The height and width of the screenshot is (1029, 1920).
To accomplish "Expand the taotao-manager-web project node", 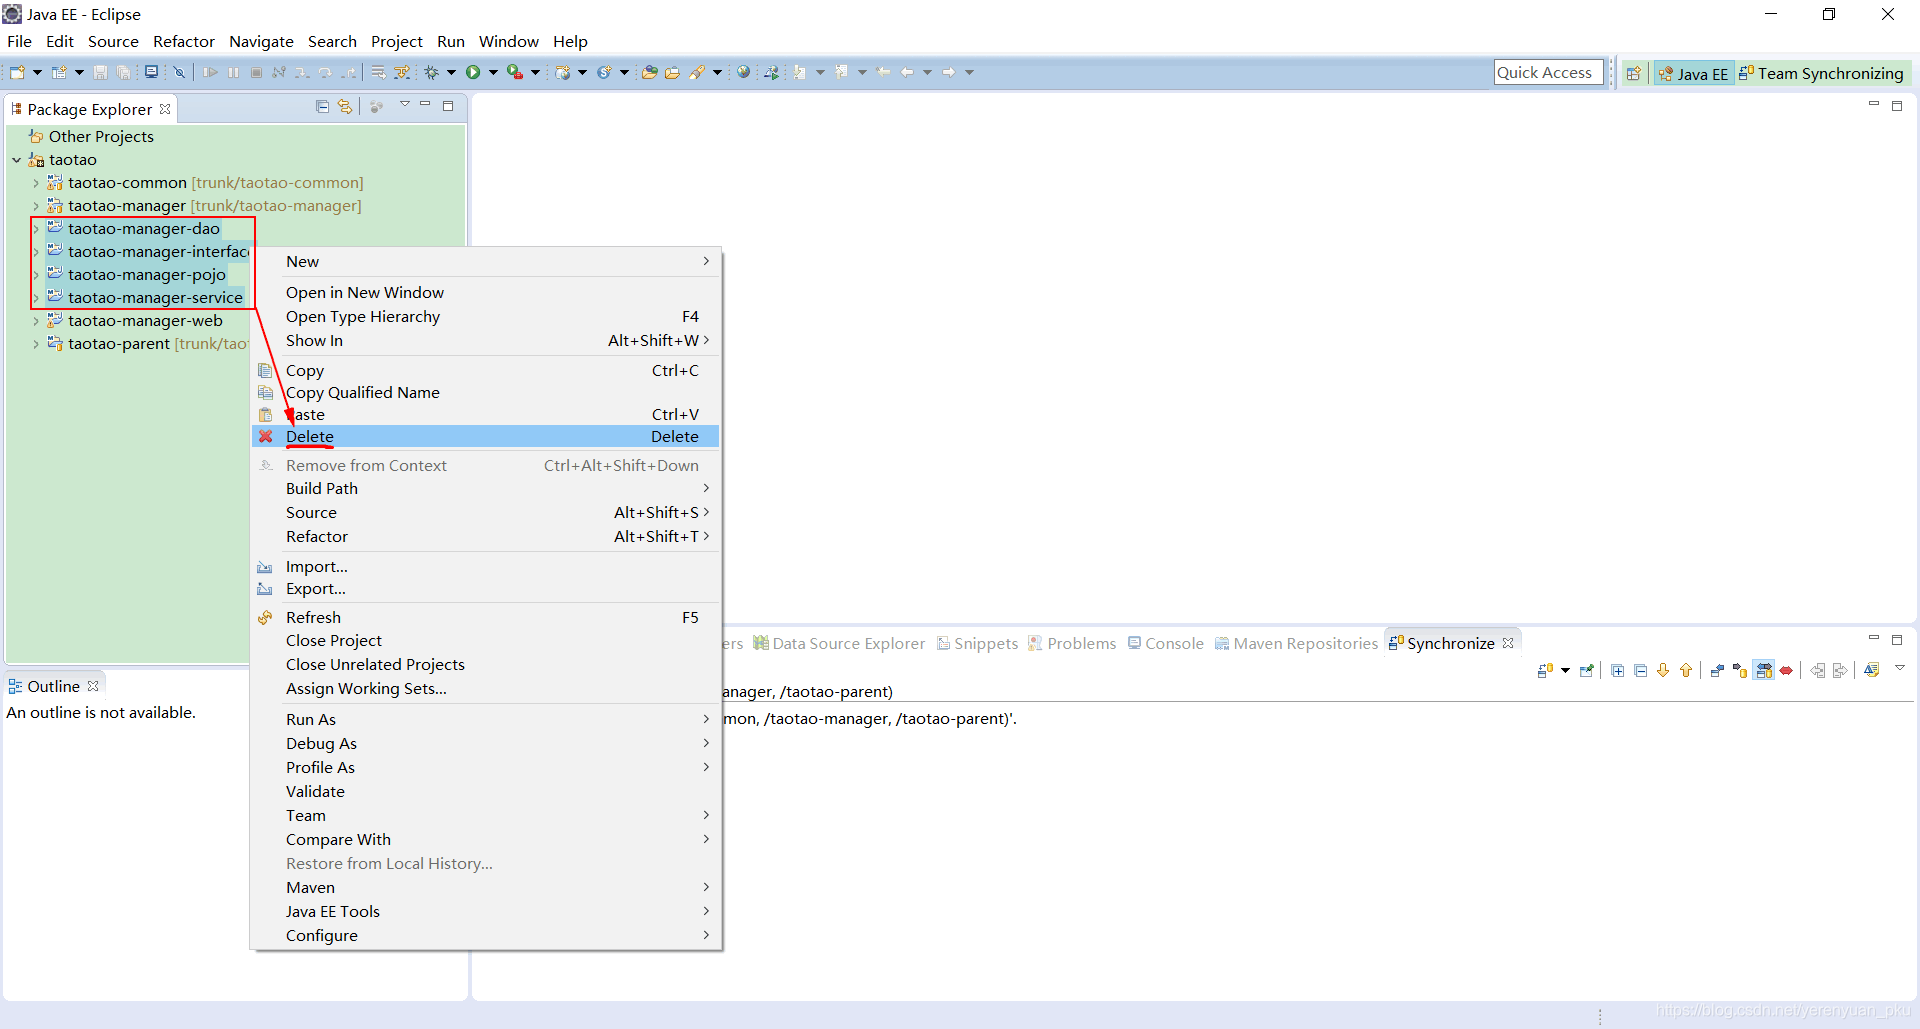I will pos(36,321).
